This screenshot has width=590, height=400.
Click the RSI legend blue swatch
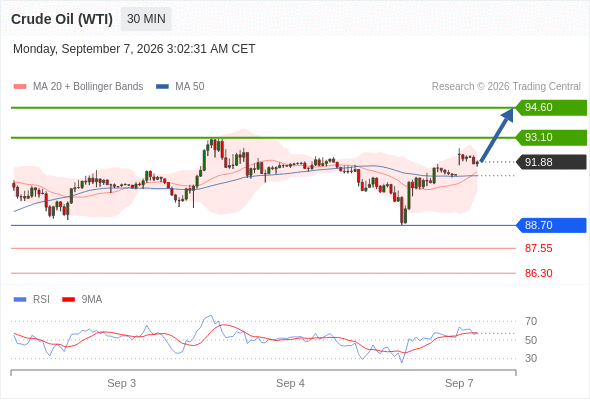pyautogui.click(x=20, y=300)
